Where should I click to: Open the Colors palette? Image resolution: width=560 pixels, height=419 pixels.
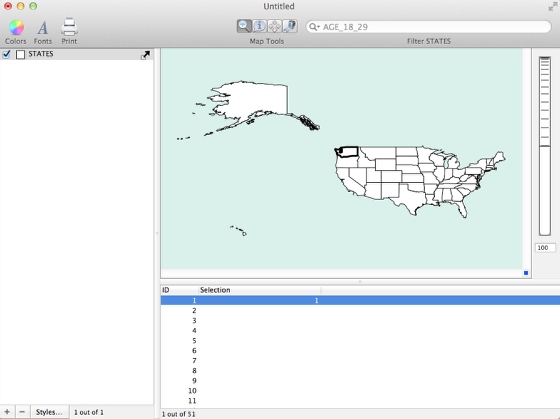(x=16, y=28)
